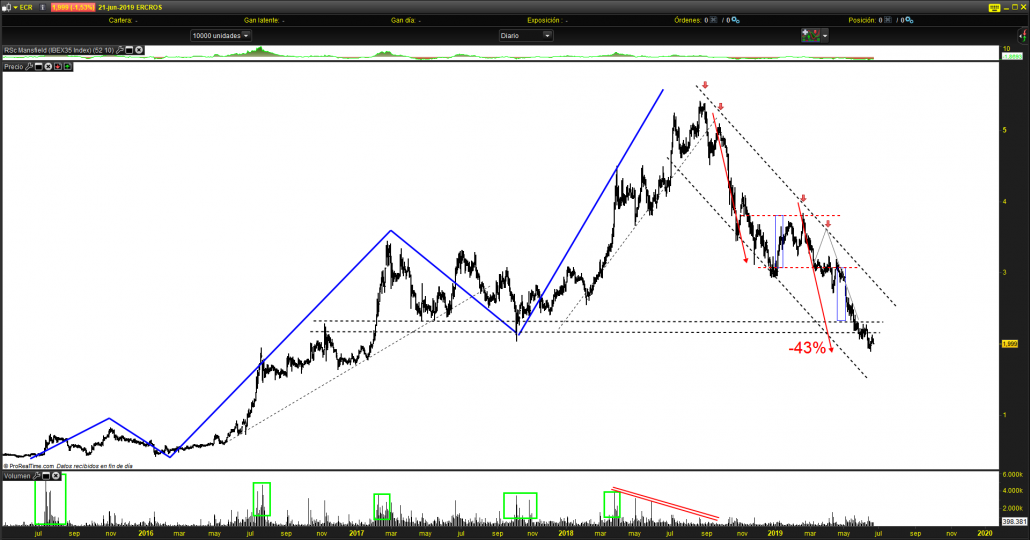Click the Volumen panel label

[x=18, y=476]
